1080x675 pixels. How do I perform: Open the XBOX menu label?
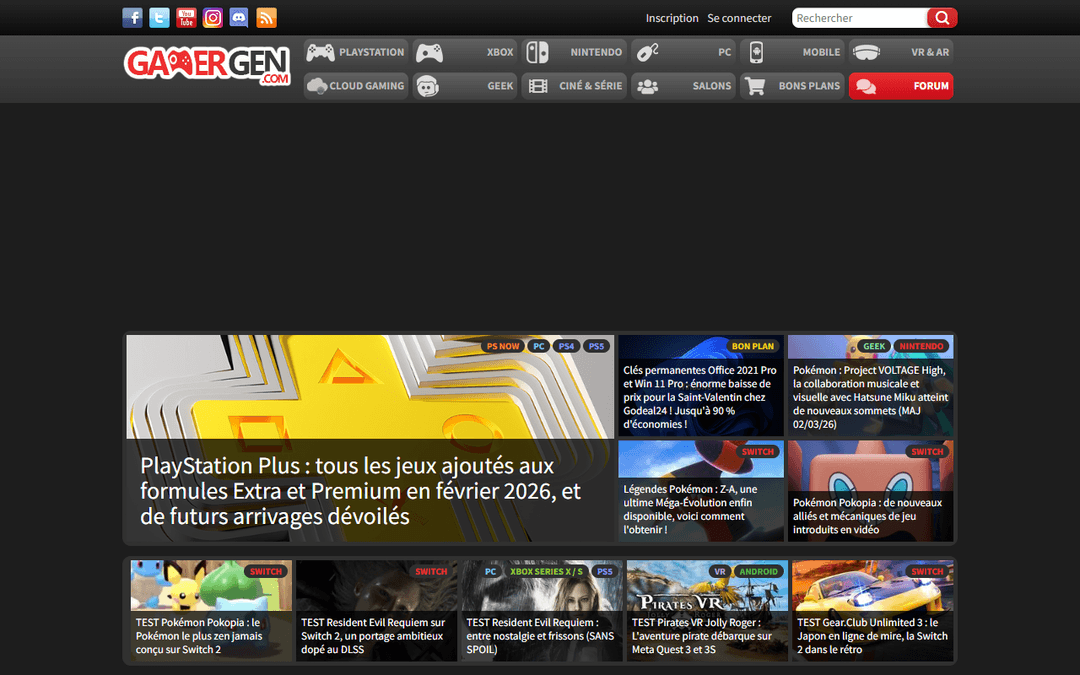coord(500,52)
